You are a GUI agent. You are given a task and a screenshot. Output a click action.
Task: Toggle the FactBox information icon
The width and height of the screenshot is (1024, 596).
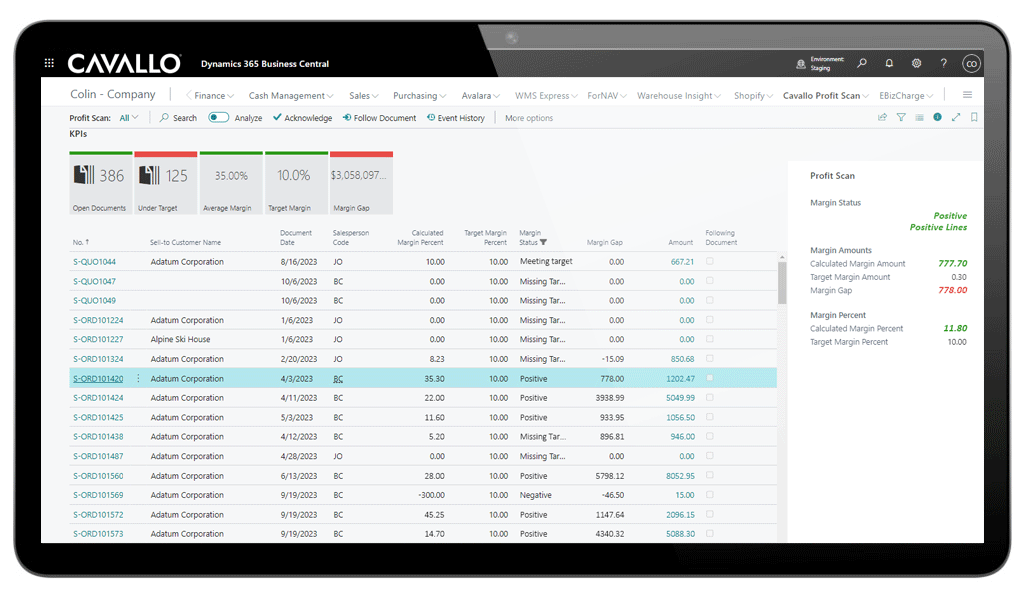(937, 118)
